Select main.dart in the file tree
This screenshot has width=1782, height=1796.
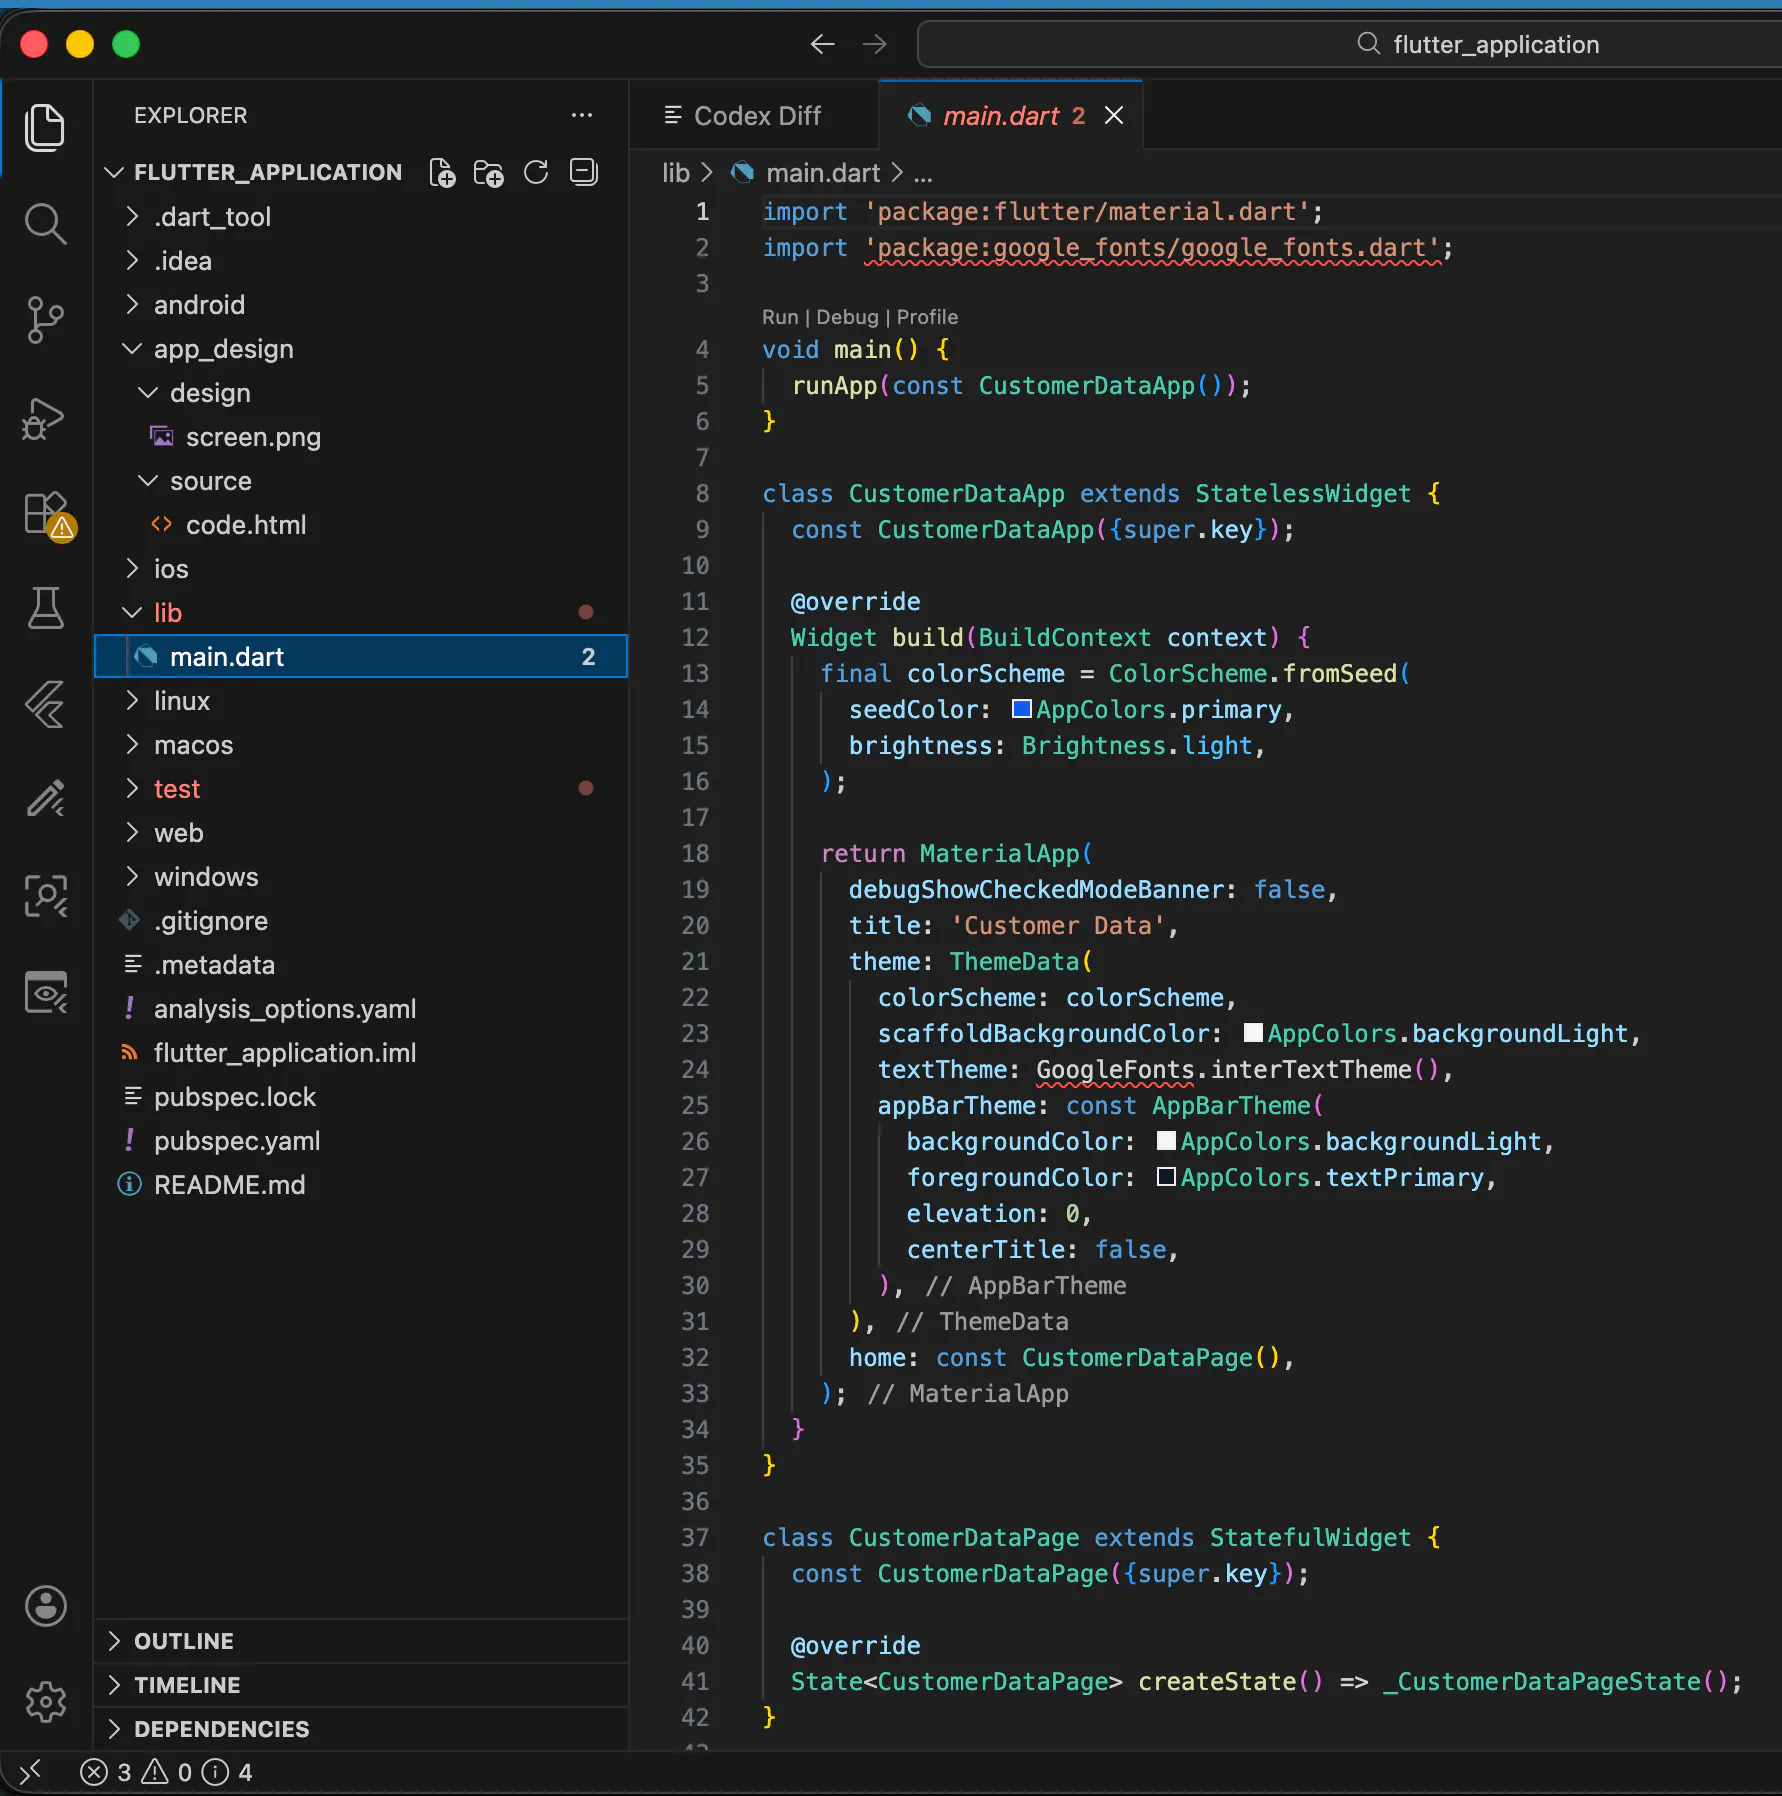click(x=361, y=657)
